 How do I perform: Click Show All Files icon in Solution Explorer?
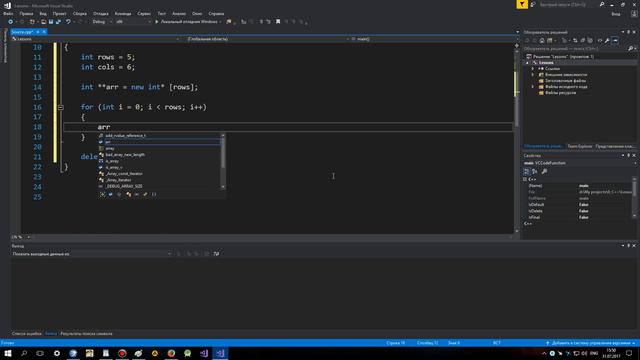point(590,40)
